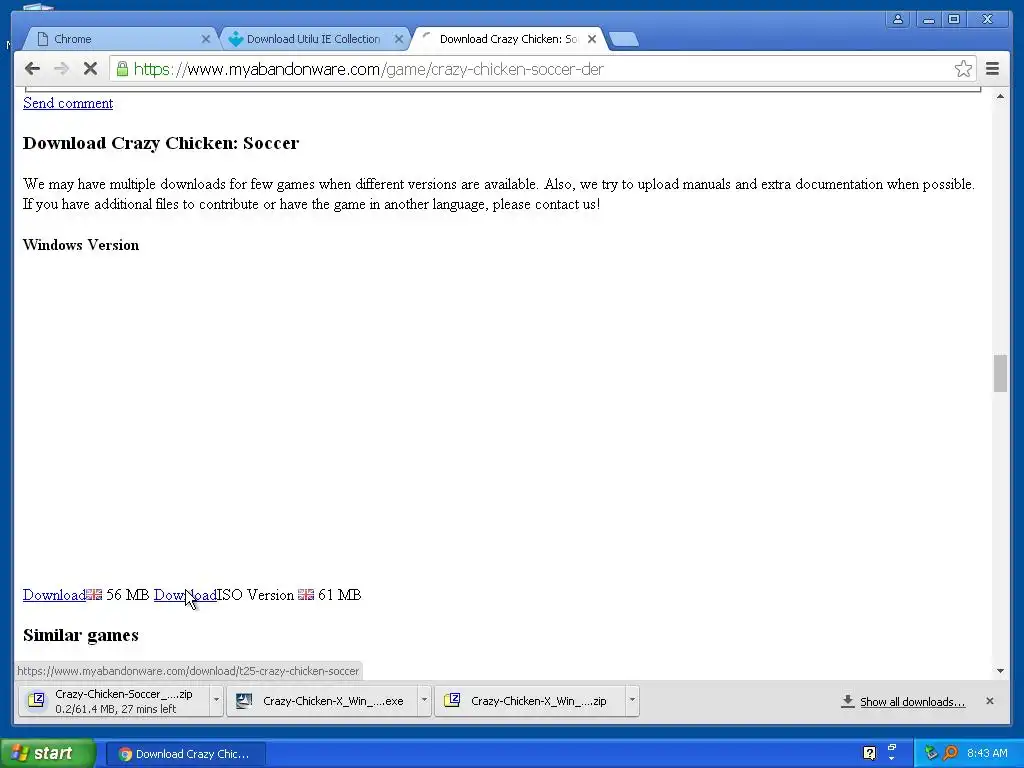
Task: Click the magnifier icon in system tray
Action: (951, 753)
